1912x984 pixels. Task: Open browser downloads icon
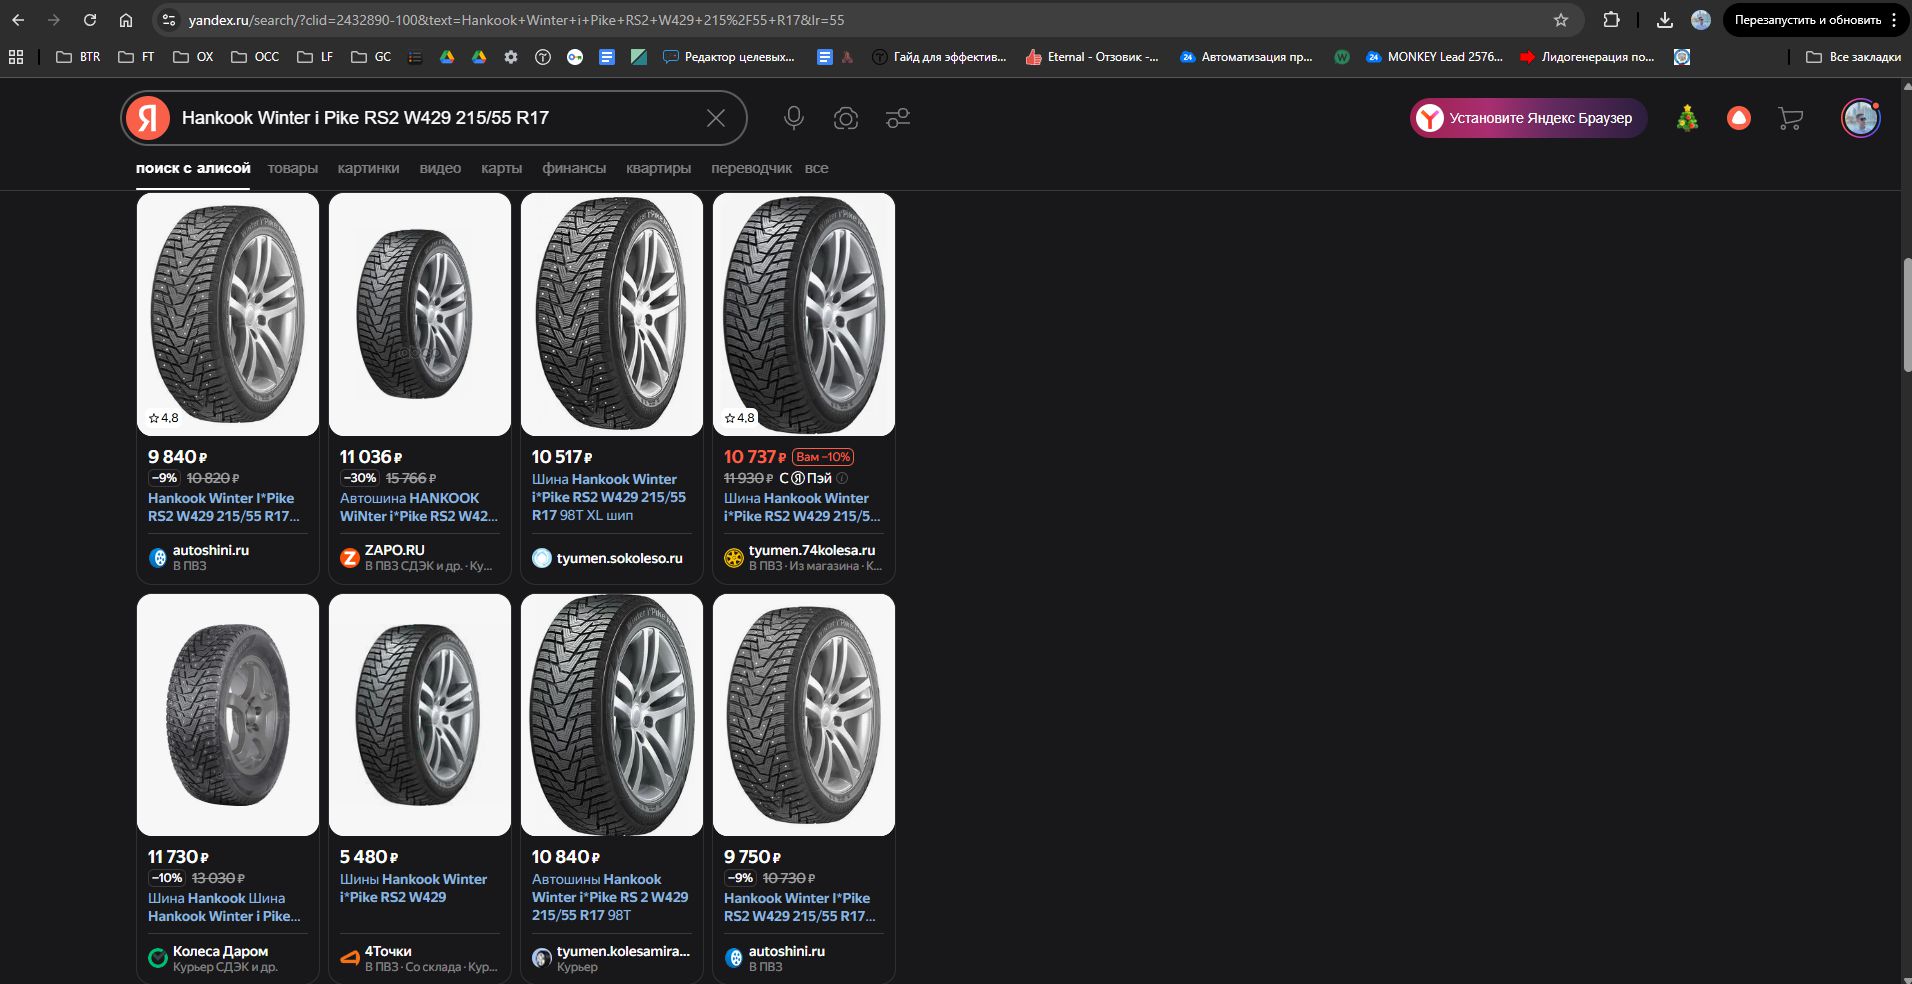point(1665,20)
